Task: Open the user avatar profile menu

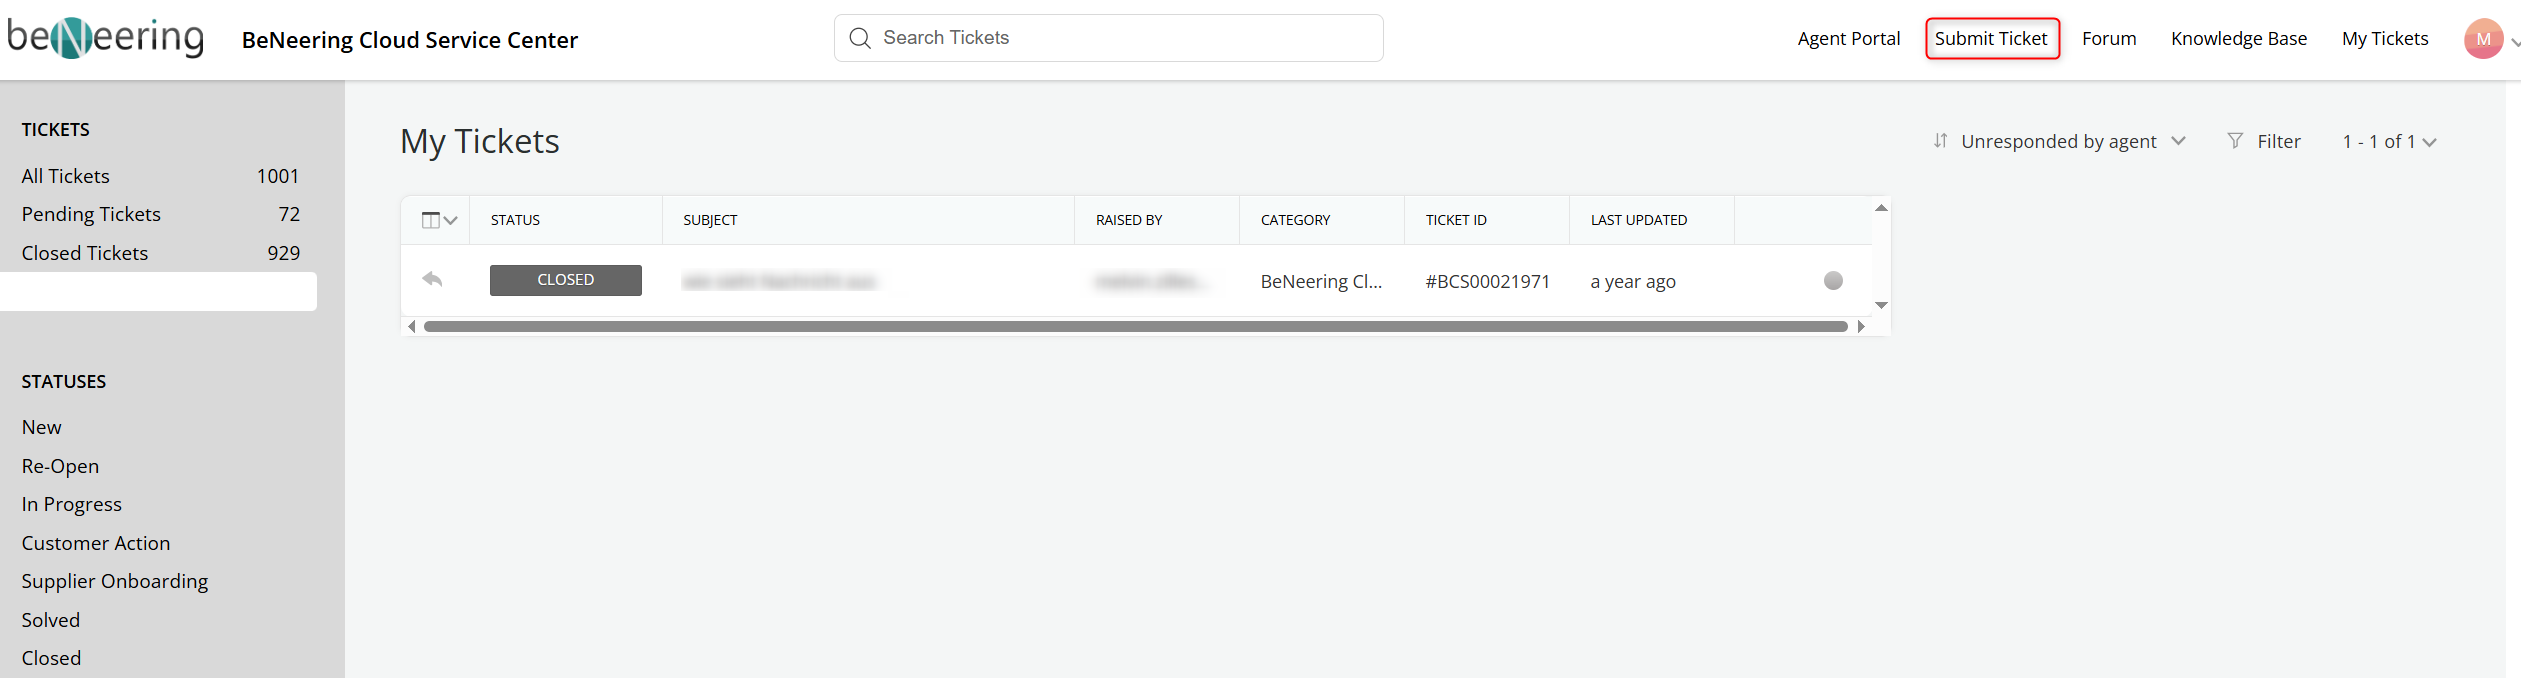Action: (2483, 39)
